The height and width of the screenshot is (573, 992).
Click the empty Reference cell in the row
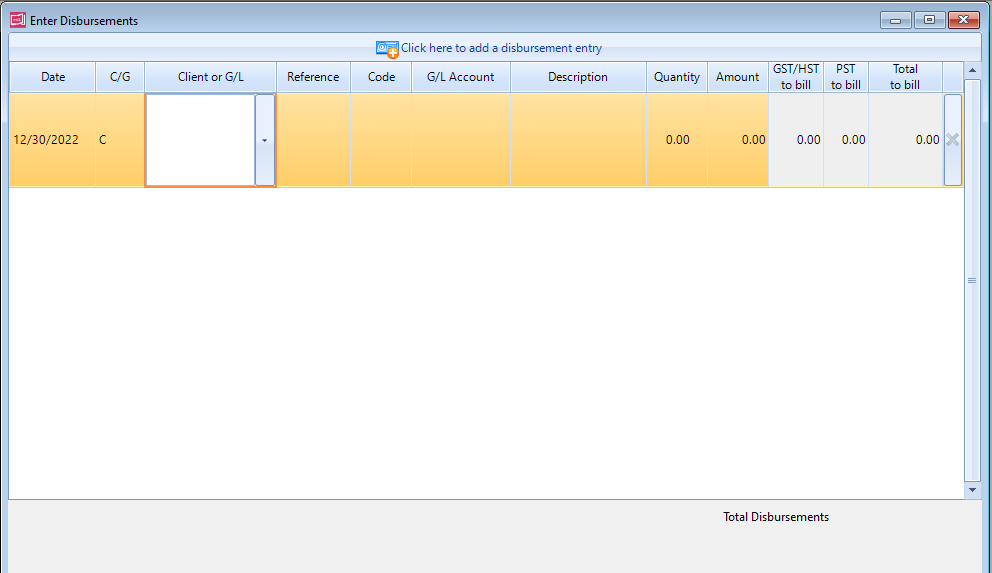click(x=314, y=140)
